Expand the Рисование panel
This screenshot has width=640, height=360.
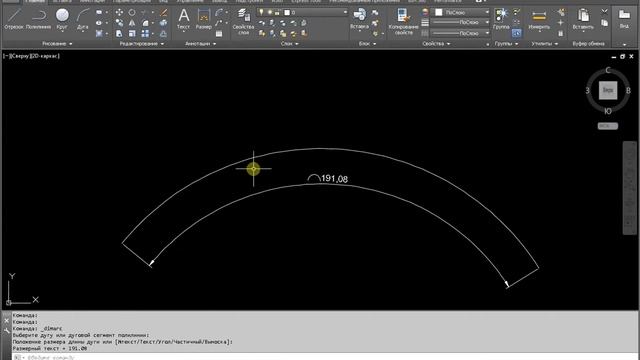click(57, 43)
